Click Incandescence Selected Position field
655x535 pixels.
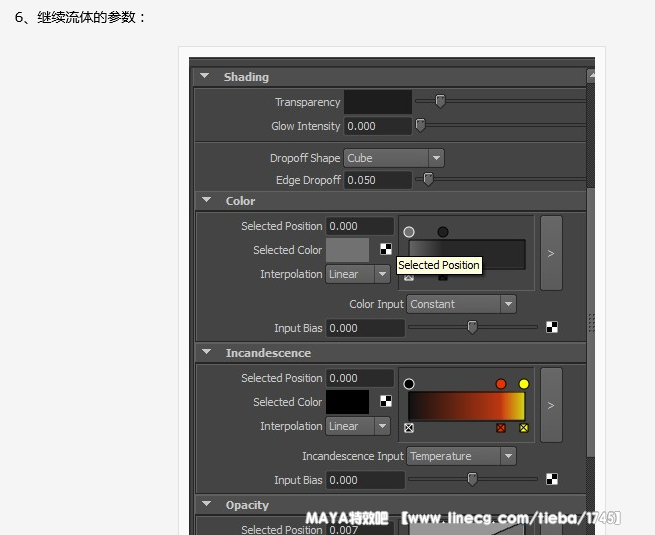point(360,378)
